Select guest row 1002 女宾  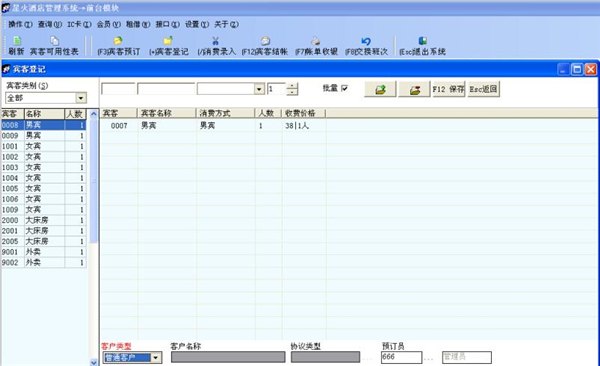point(44,157)
